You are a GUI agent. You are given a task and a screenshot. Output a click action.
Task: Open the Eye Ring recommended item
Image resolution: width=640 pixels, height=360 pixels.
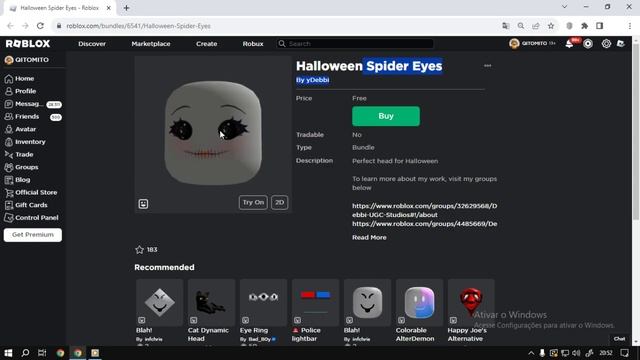[x=263, y=302]
